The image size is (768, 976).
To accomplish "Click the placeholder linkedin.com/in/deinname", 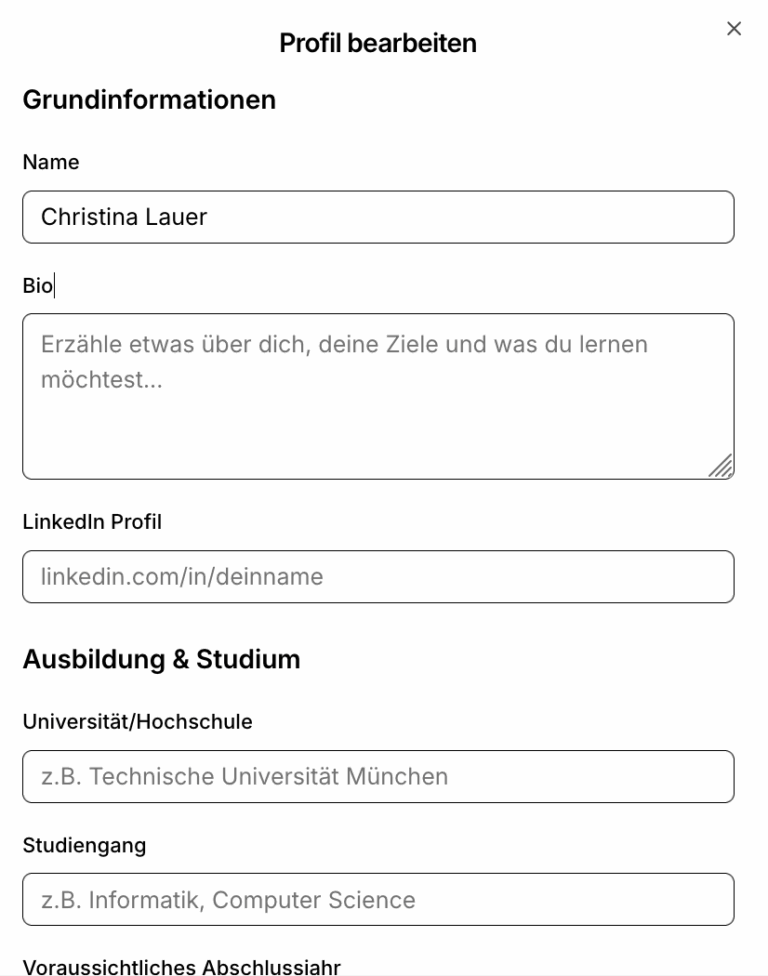I will click(181, 576).
